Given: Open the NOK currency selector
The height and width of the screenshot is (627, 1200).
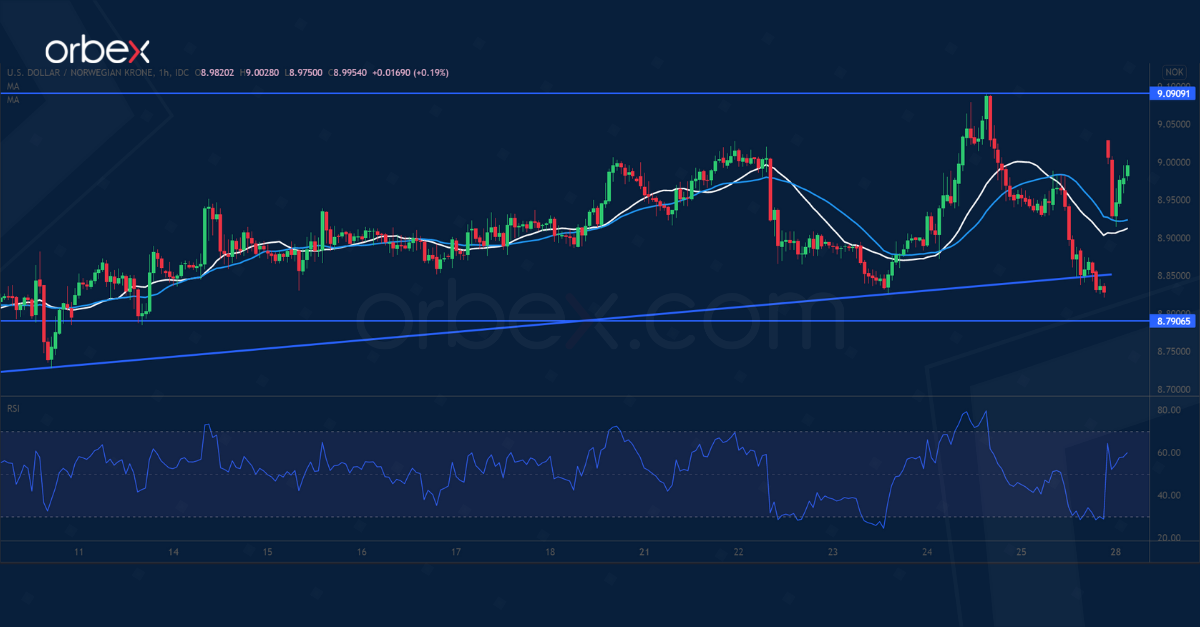Looking at the screenshot, I should click(1173, 72).
